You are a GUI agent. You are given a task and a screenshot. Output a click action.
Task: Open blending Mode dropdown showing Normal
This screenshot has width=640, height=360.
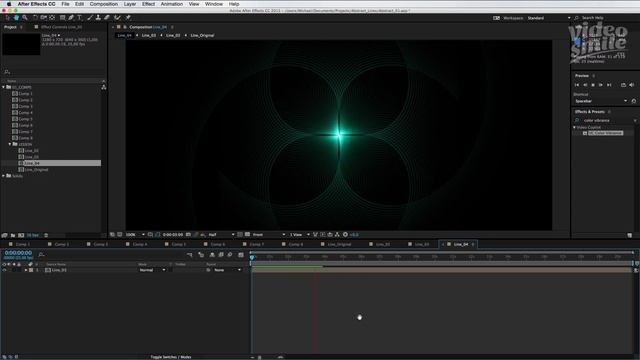click(152, 270)
